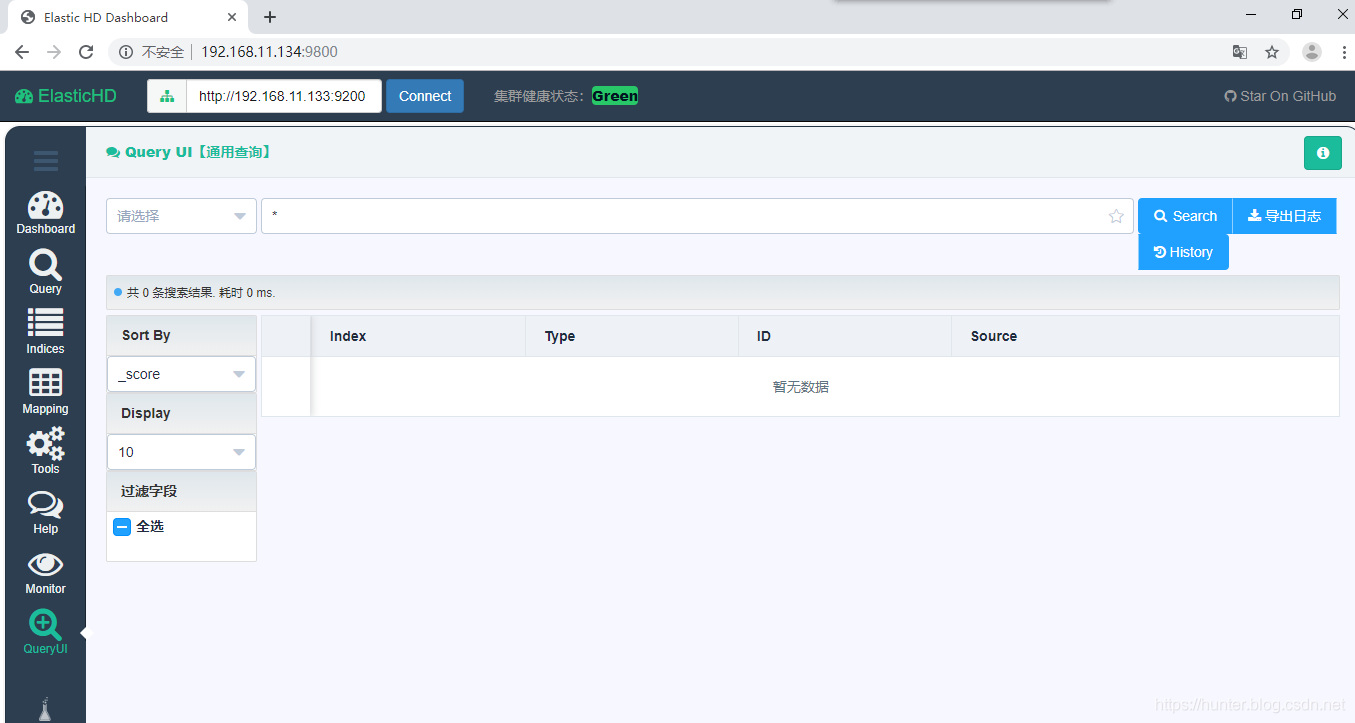Click the star icon in query field
Viewport: 1355px width, 723px height.
[x=1116, y=216]
